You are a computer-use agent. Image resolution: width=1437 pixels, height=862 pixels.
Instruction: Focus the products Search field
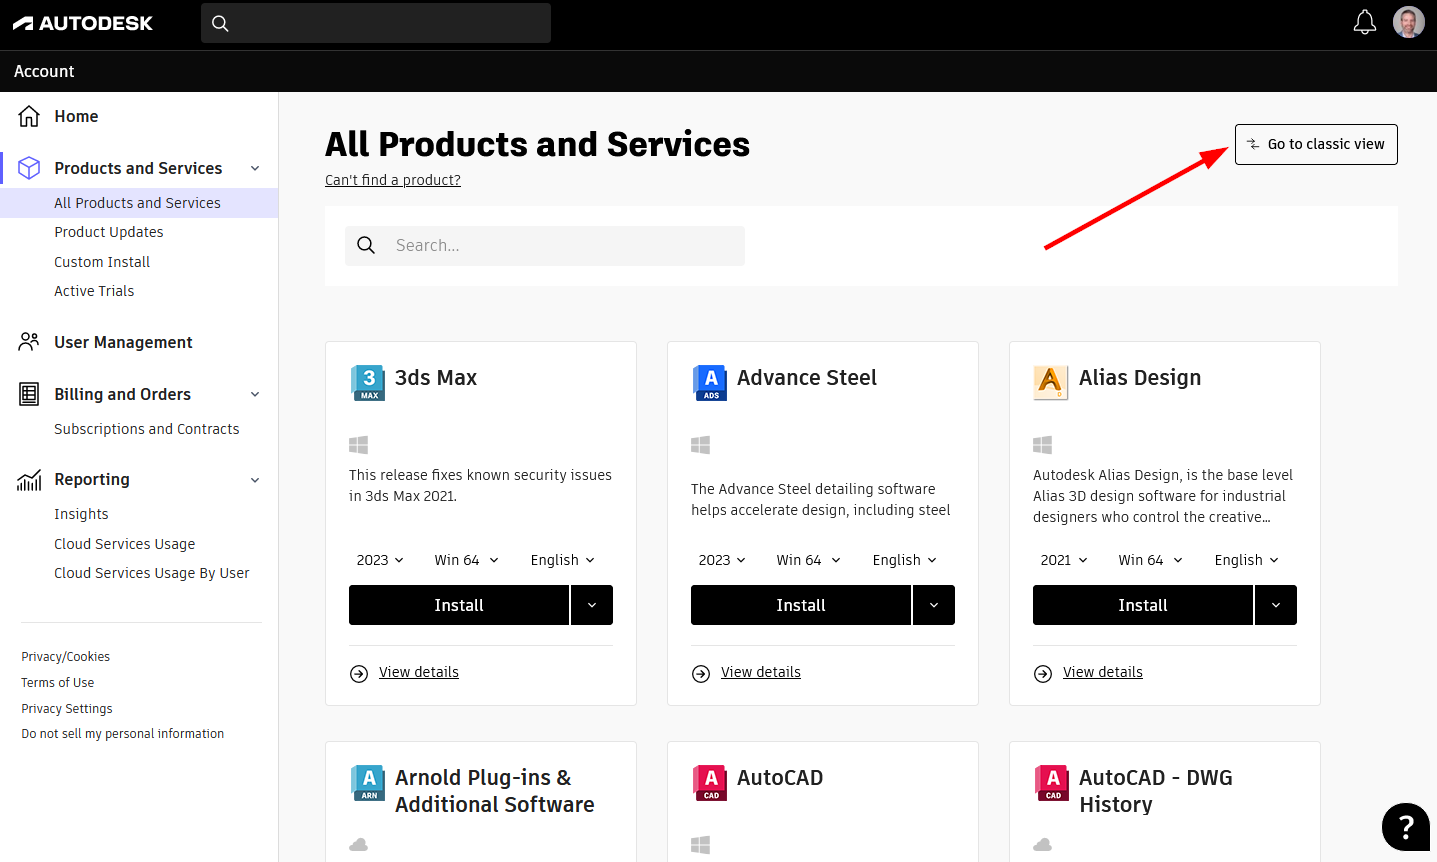coord(560,246)
